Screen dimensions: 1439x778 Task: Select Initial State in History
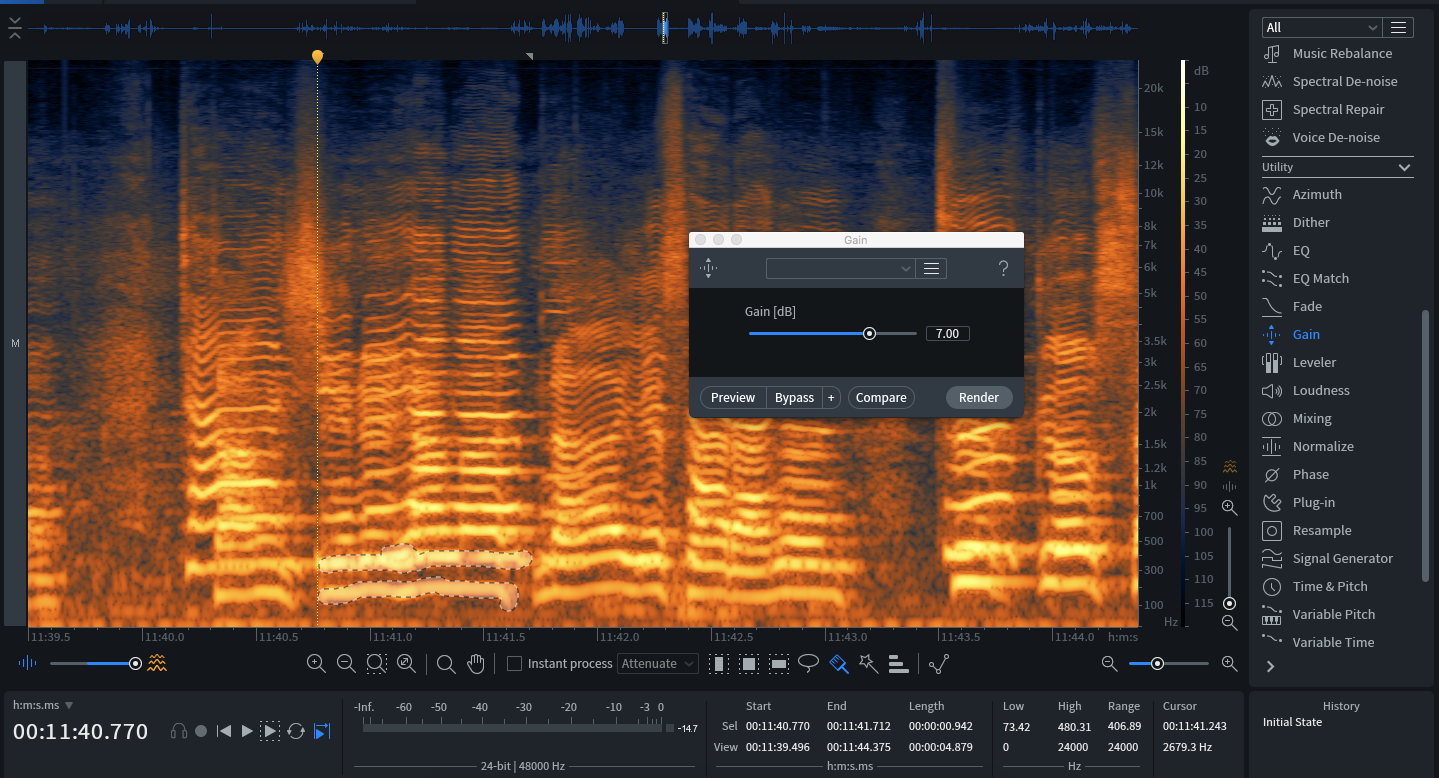(x=1292, y=722)
